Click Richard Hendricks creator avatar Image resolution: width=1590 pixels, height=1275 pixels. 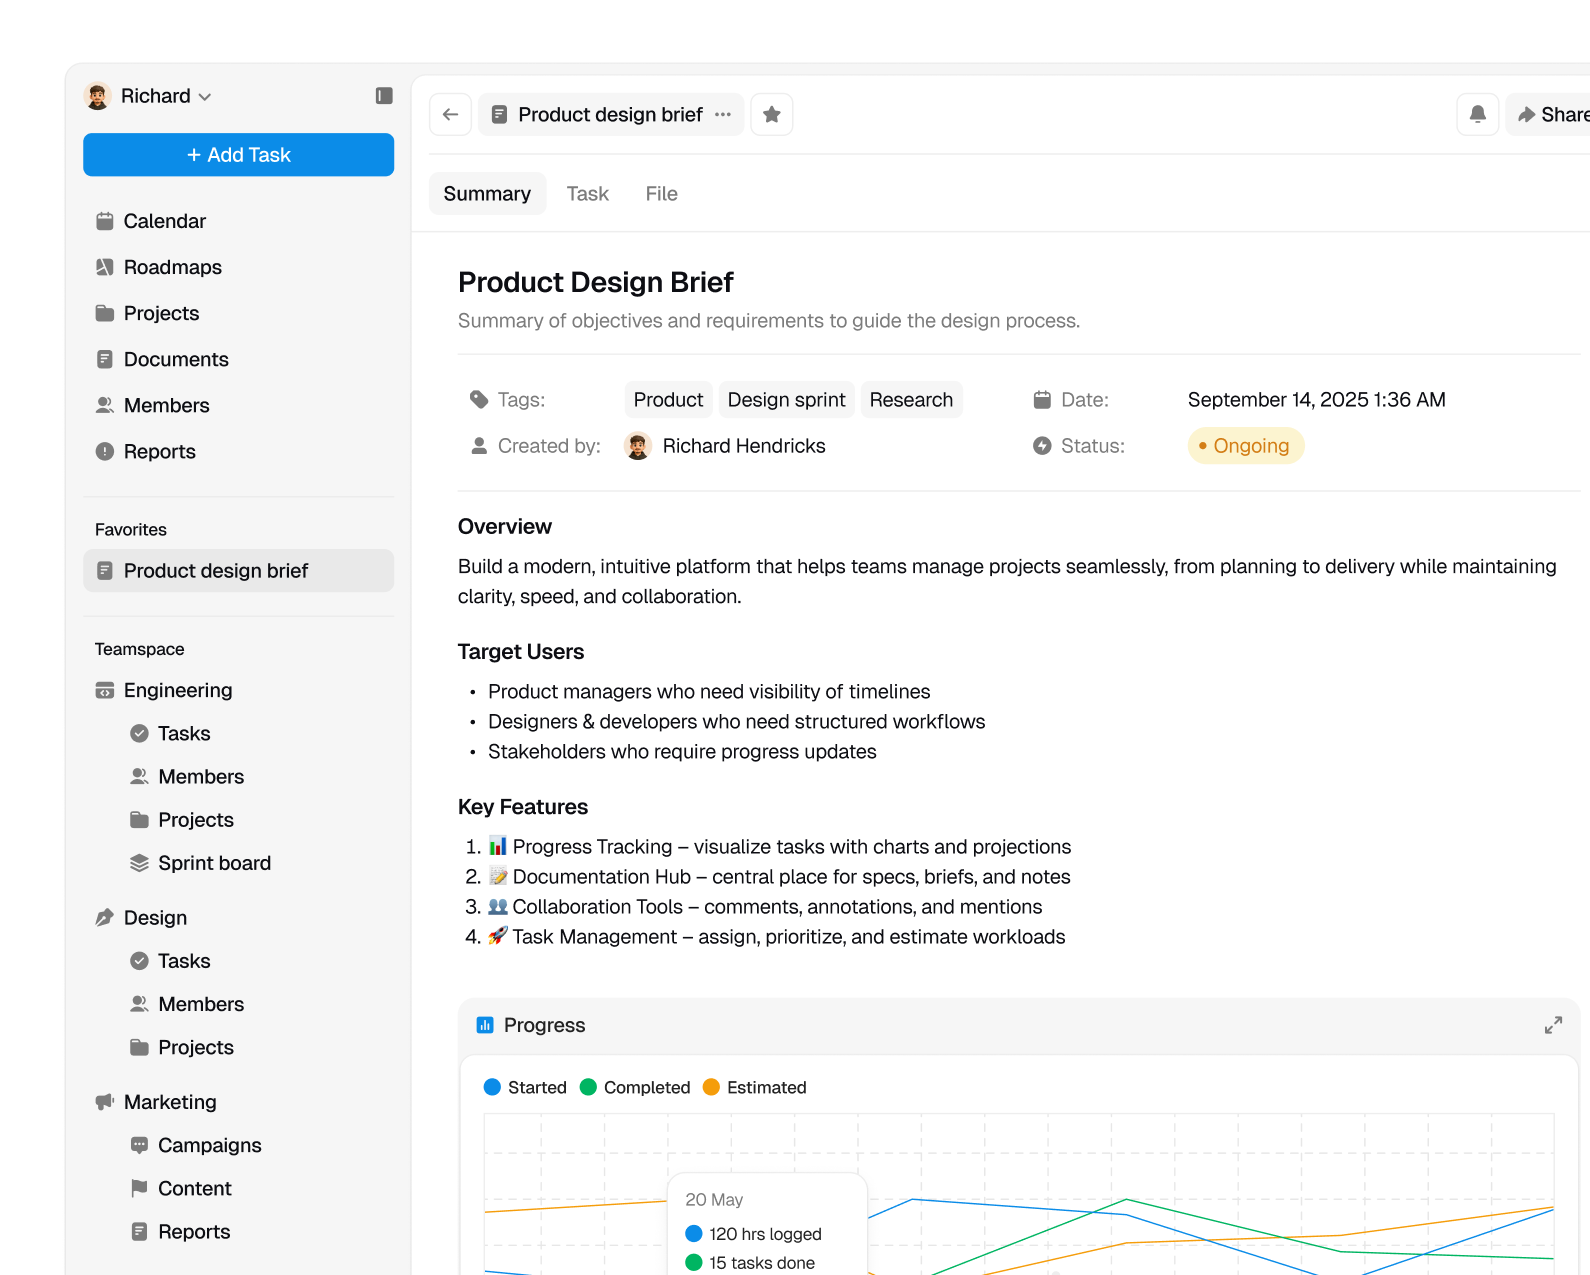(x=638, y=446)
